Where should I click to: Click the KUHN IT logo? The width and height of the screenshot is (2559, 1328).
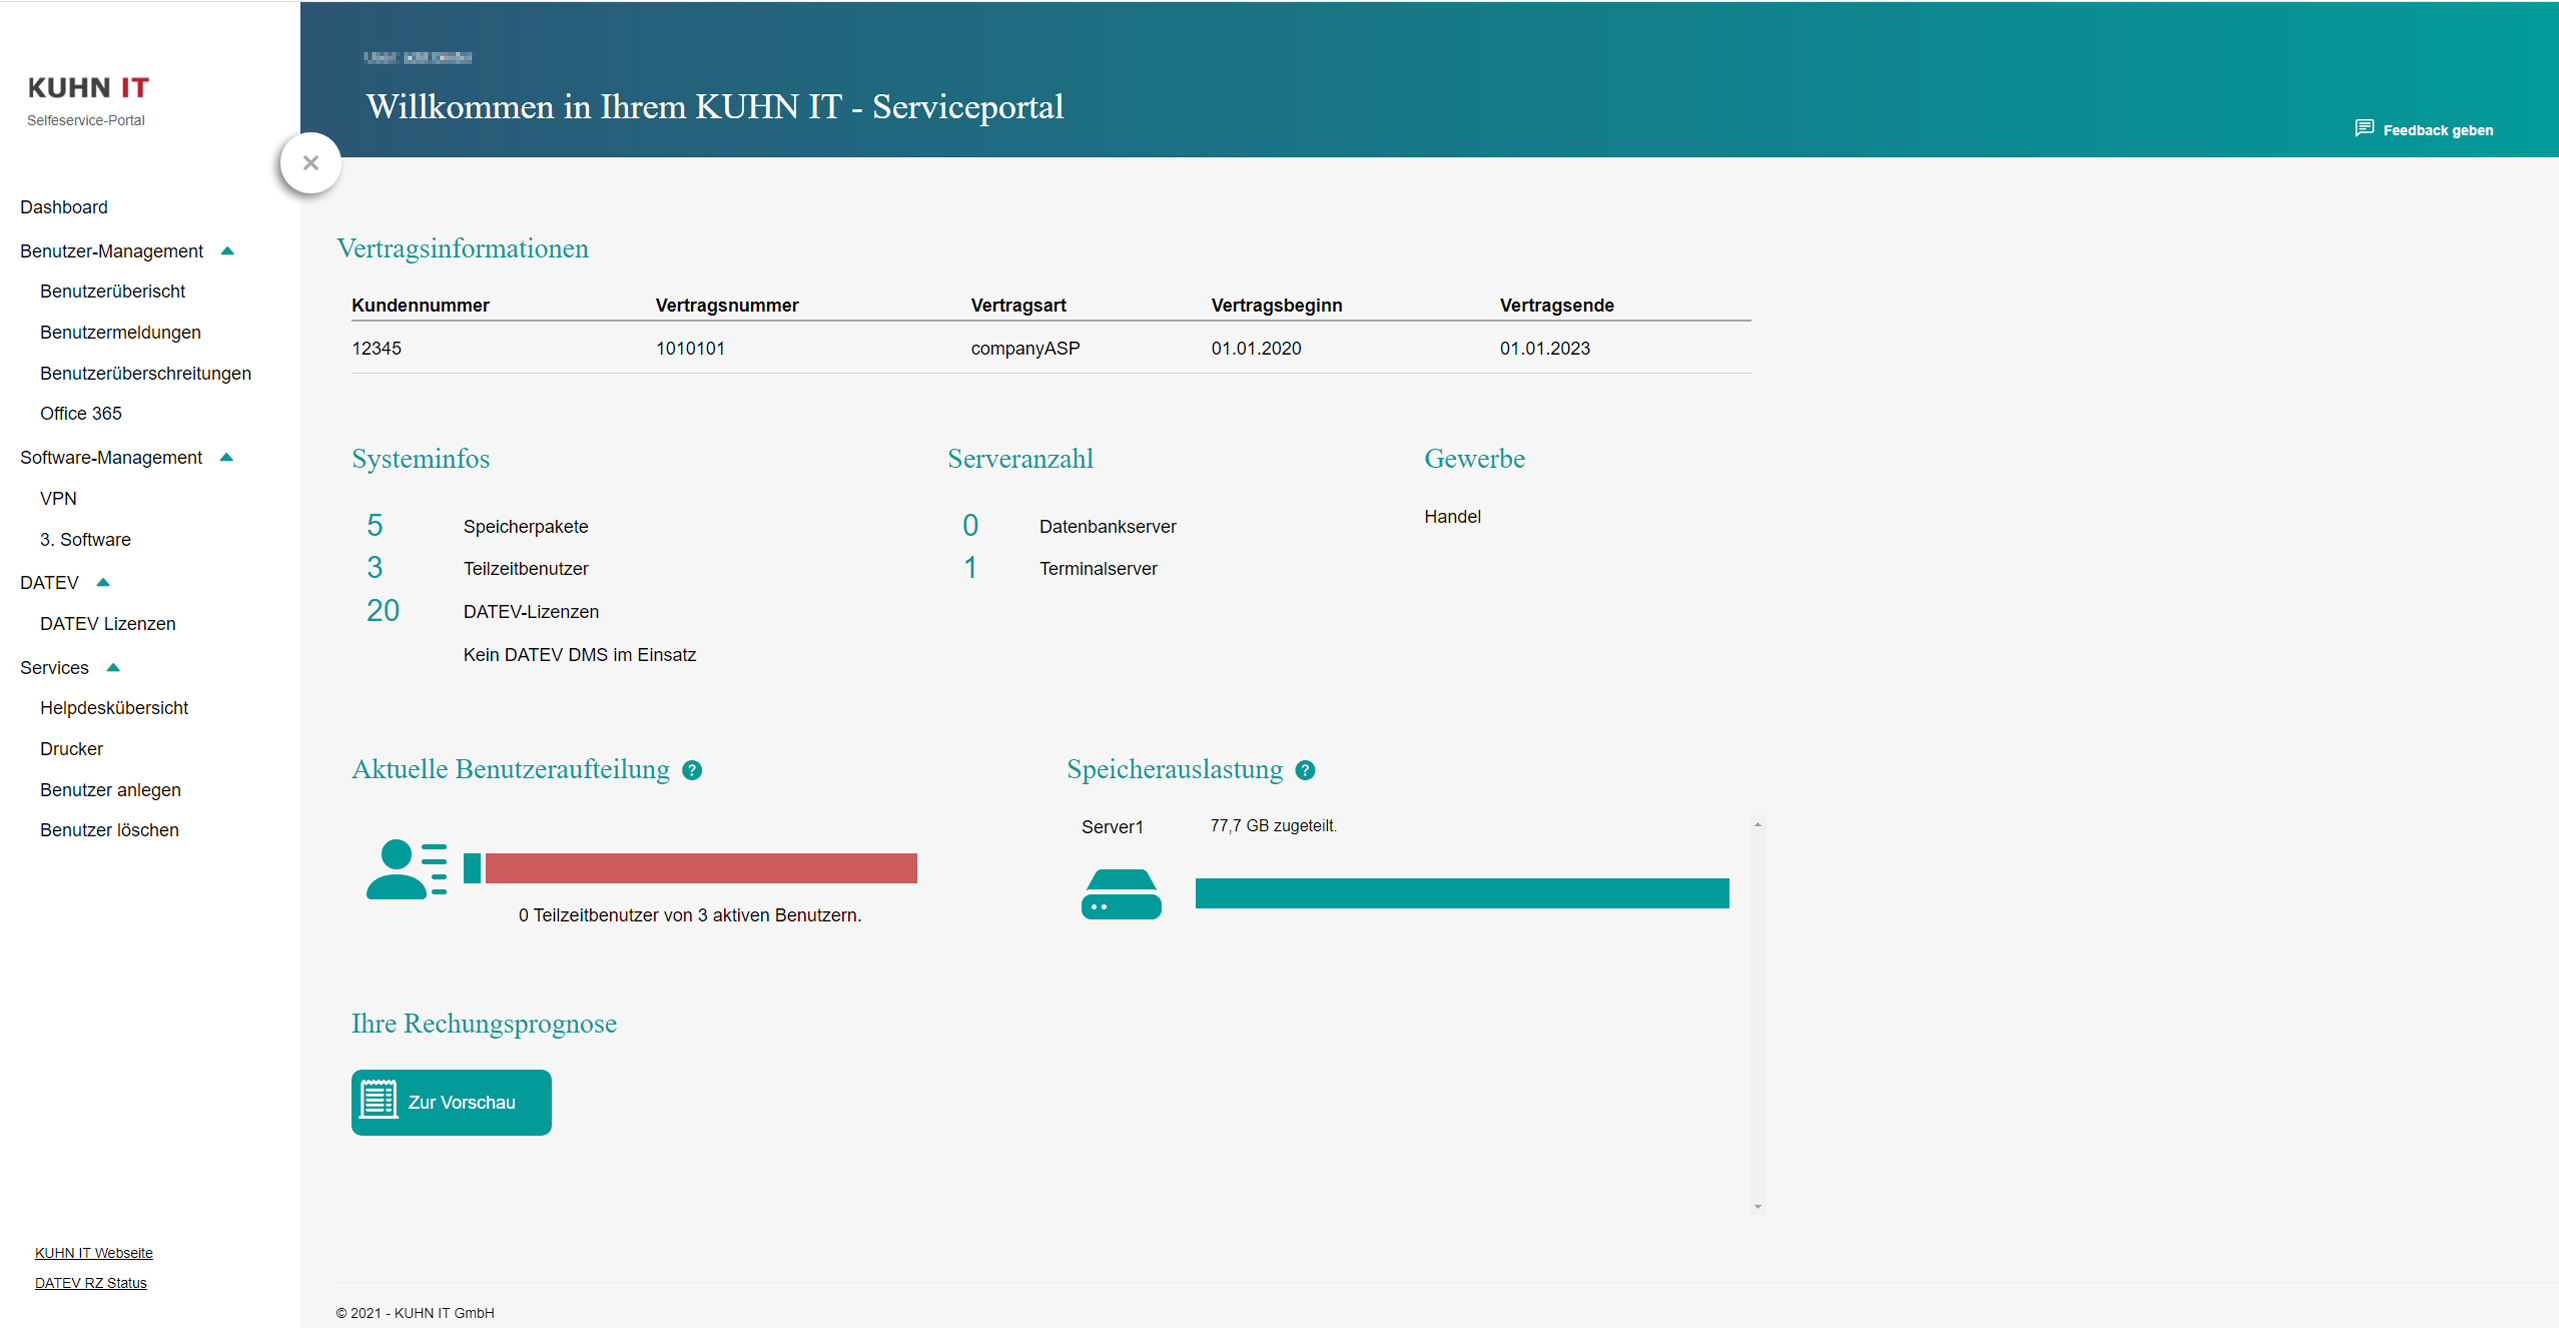point(88,88)
